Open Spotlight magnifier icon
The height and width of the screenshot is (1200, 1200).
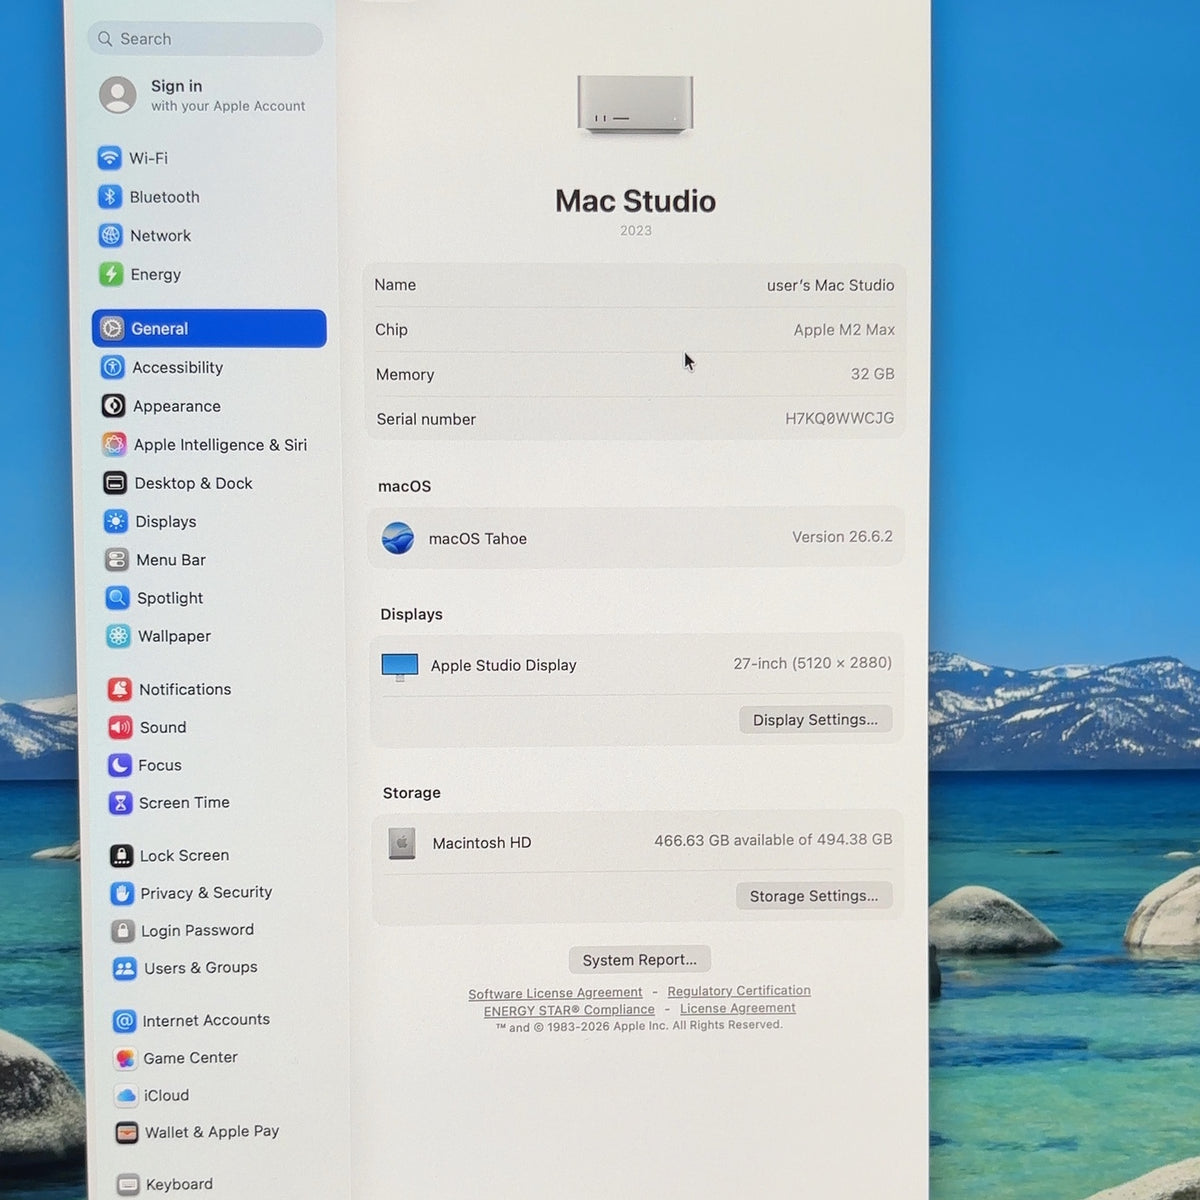pos(118,598)
